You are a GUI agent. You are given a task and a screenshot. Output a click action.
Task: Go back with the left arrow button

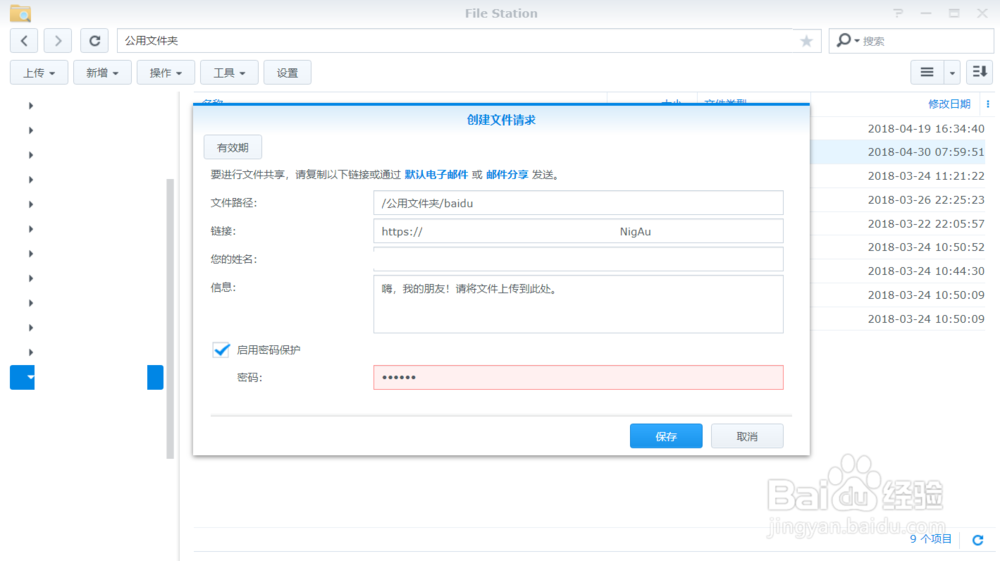(x=24, y=41)
